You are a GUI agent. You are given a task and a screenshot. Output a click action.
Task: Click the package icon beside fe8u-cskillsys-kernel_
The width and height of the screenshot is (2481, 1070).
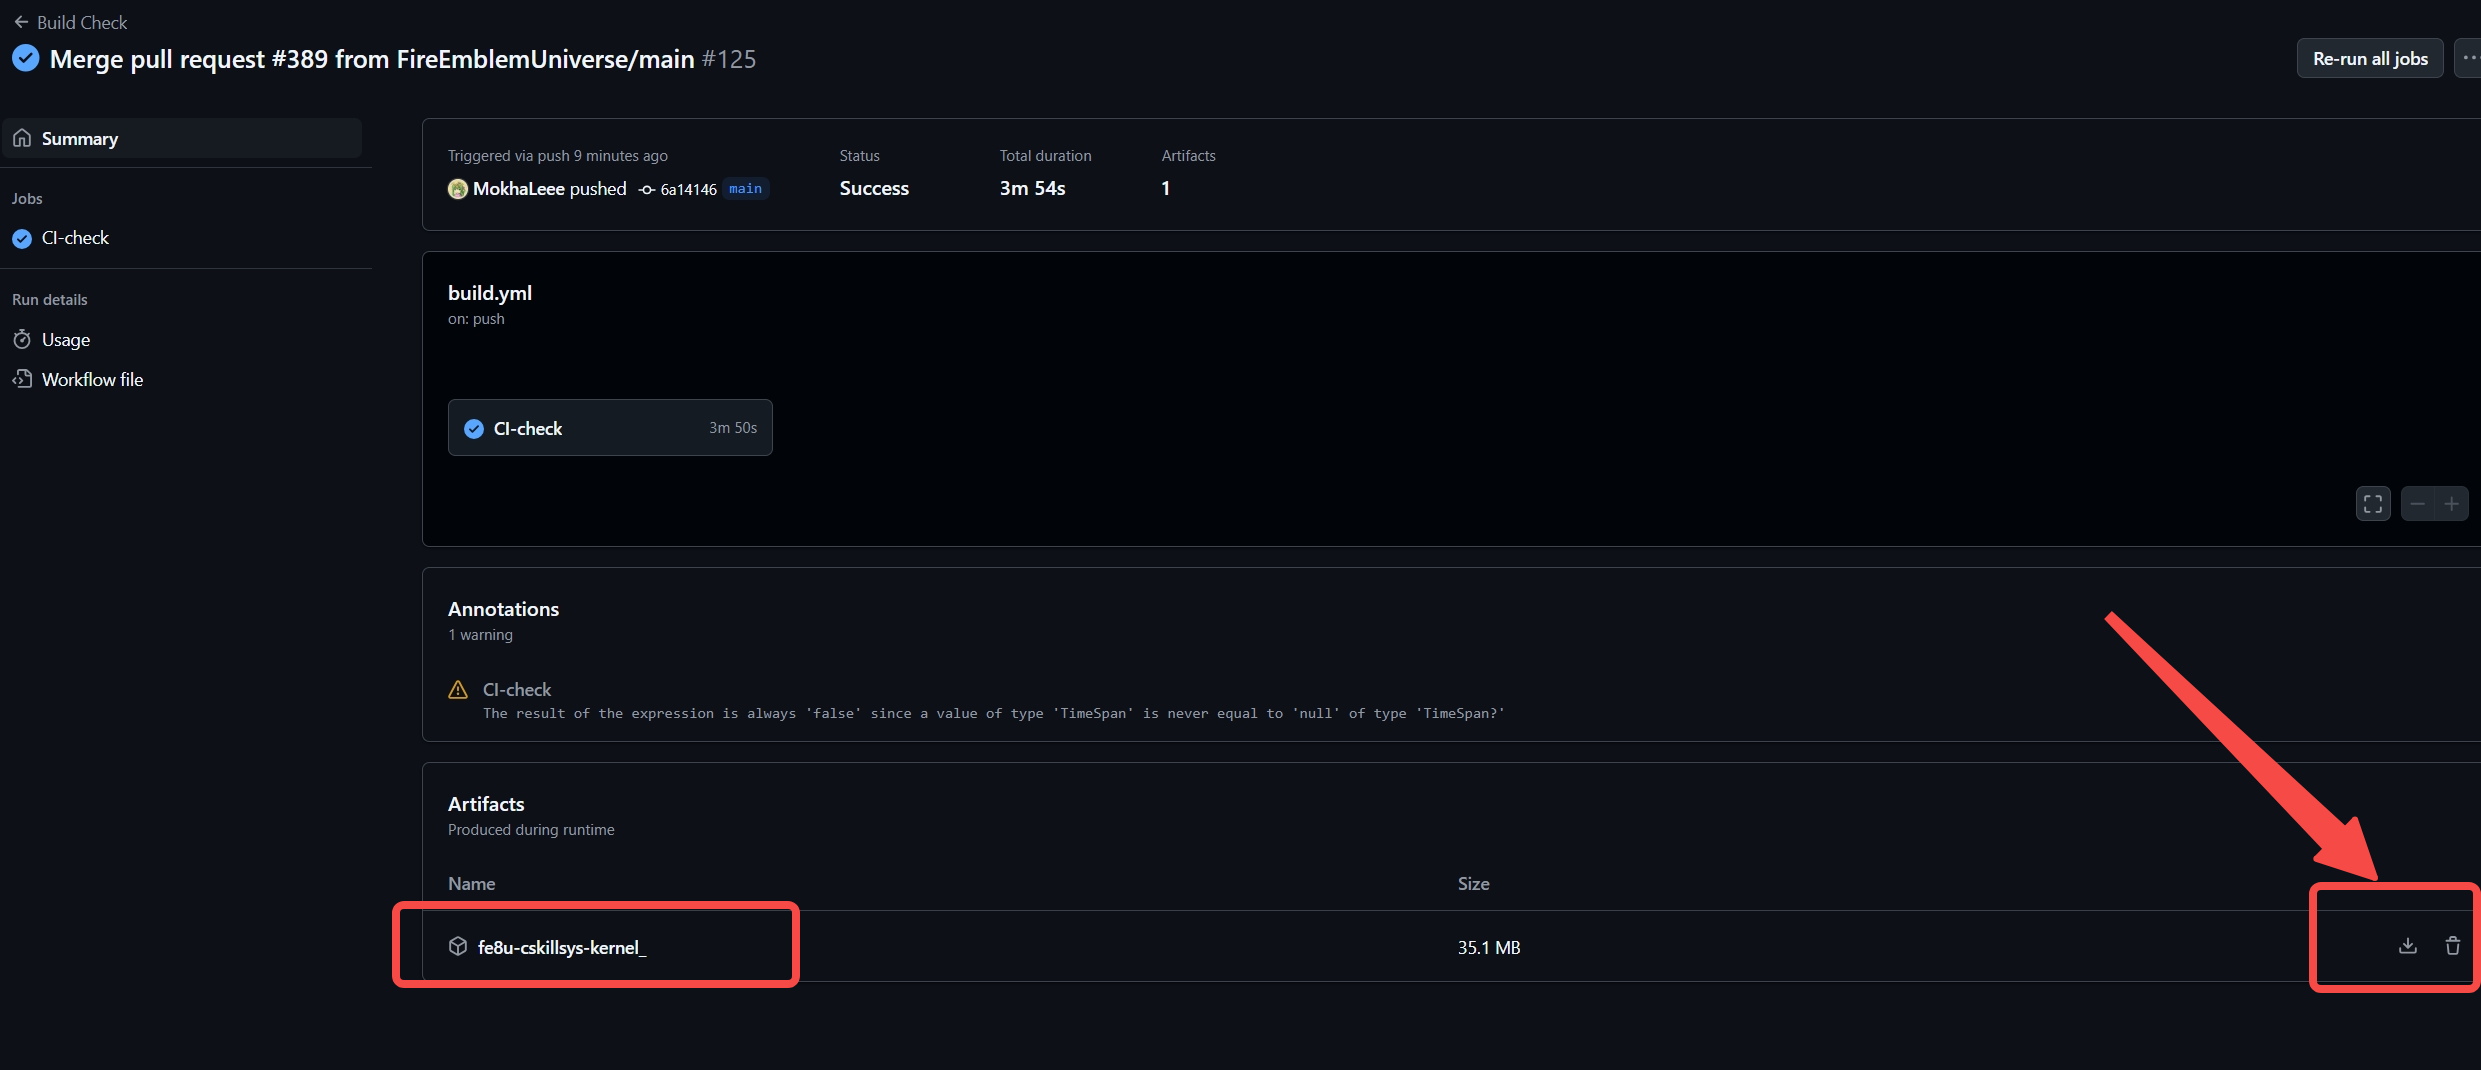[x=458, y=946]
